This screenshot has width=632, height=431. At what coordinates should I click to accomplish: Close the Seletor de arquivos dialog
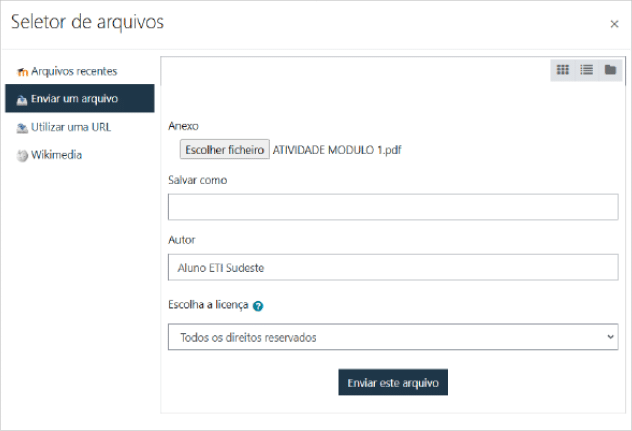613,22
